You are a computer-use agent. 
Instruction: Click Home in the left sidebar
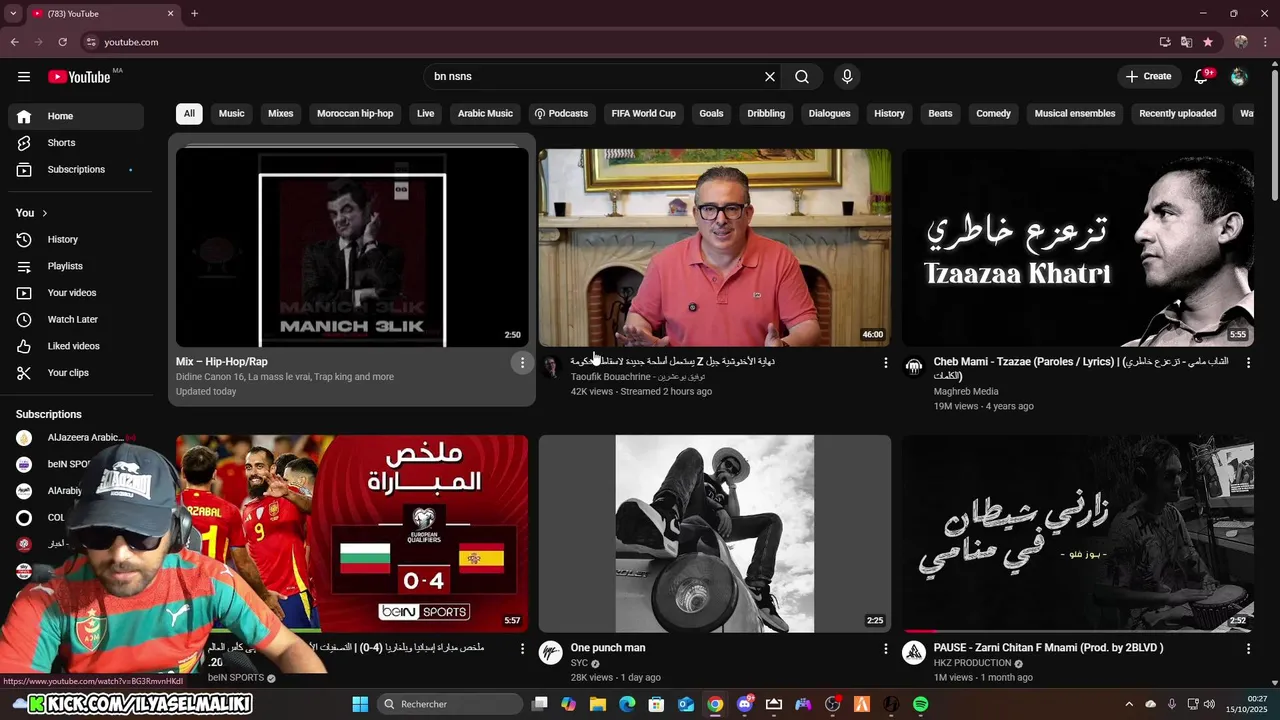(x=76, y=116)
